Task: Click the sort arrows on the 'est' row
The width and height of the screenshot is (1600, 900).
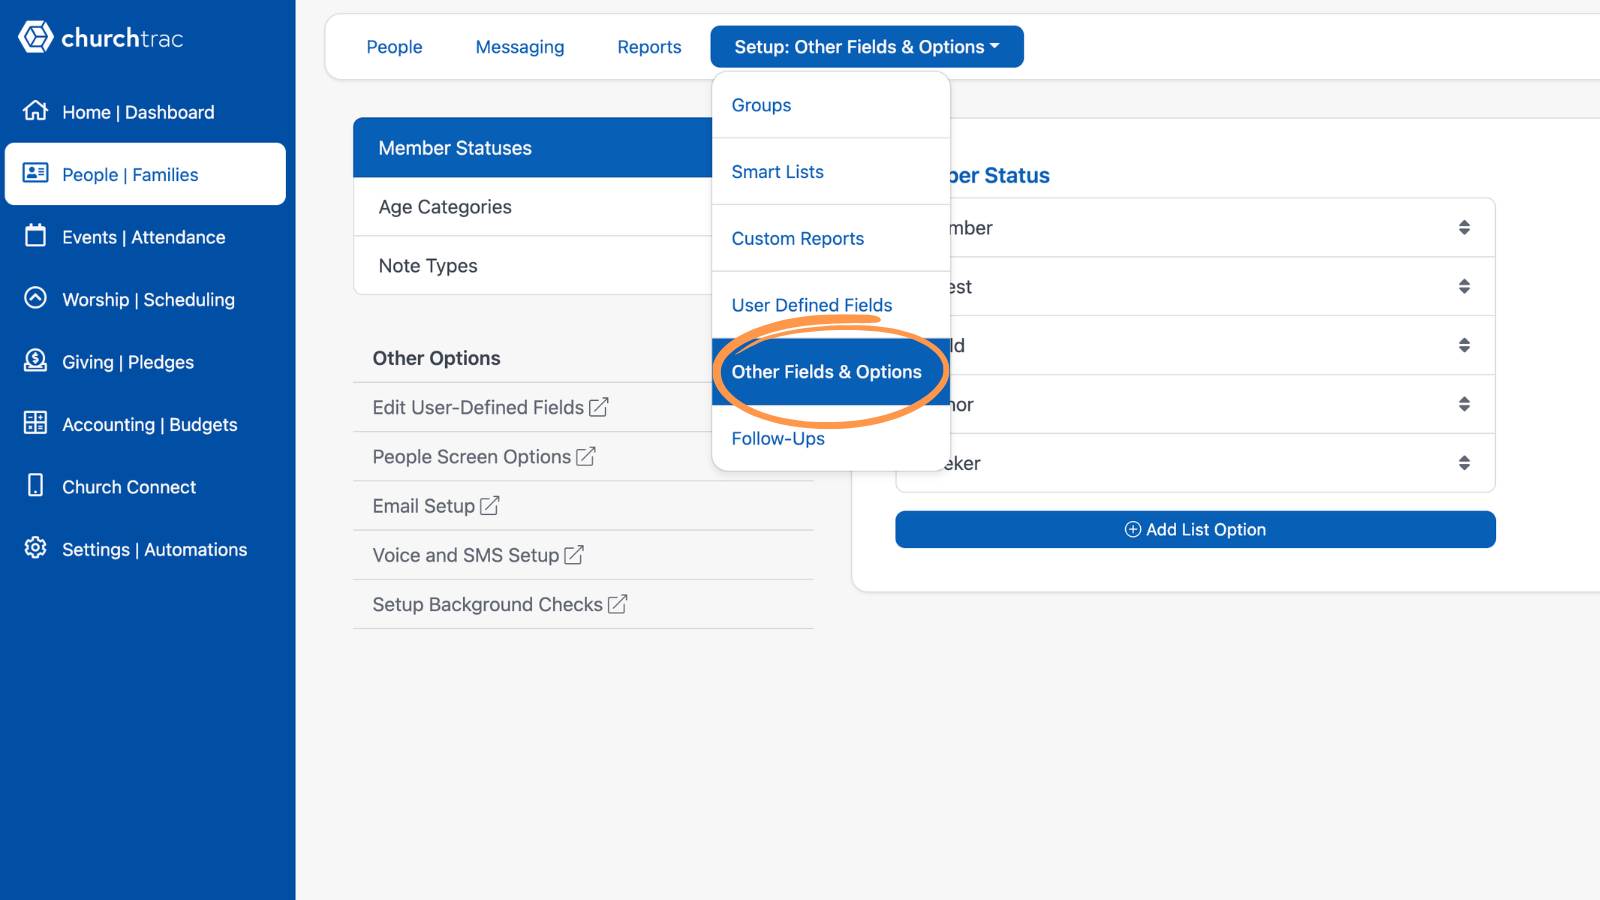Action: (x=1464, y=286)
